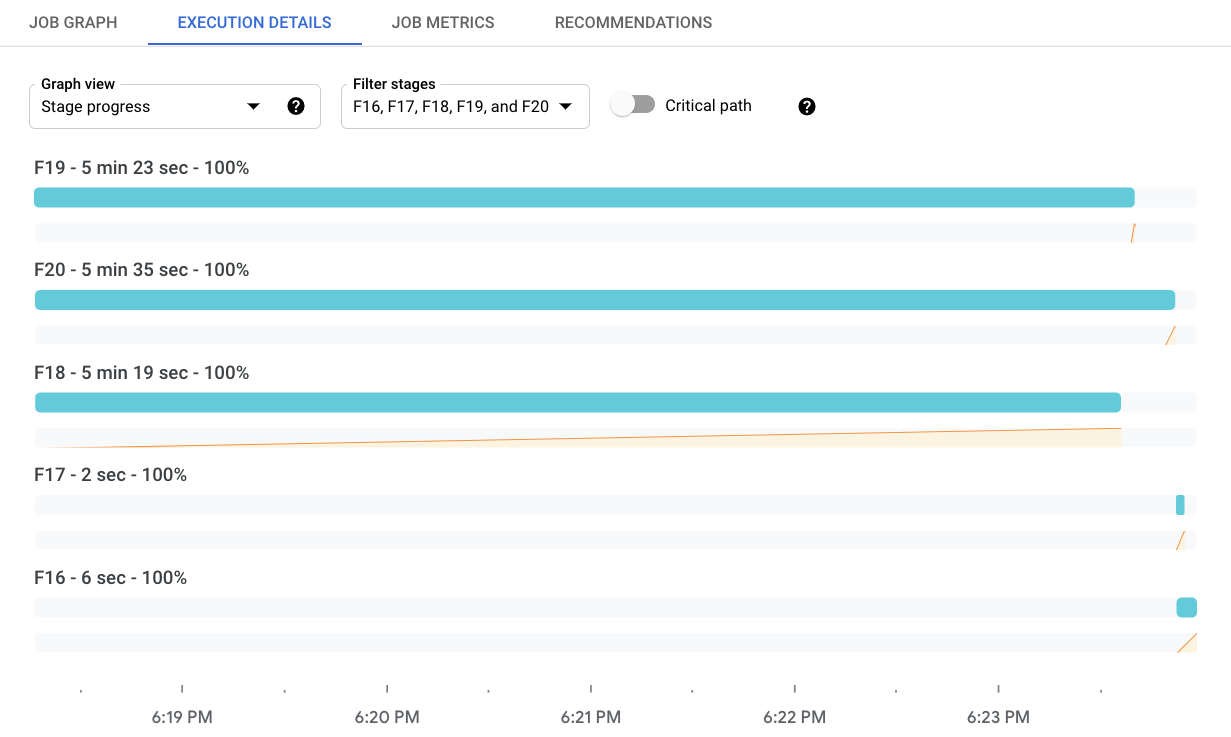The image size is (1231, 737).
Task: Click the 6:23 PM timeline marker
Action: 998,717
